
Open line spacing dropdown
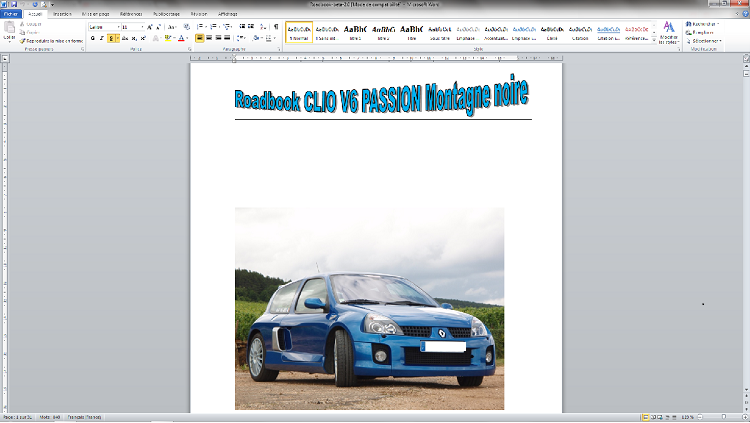tap(242, 38)
